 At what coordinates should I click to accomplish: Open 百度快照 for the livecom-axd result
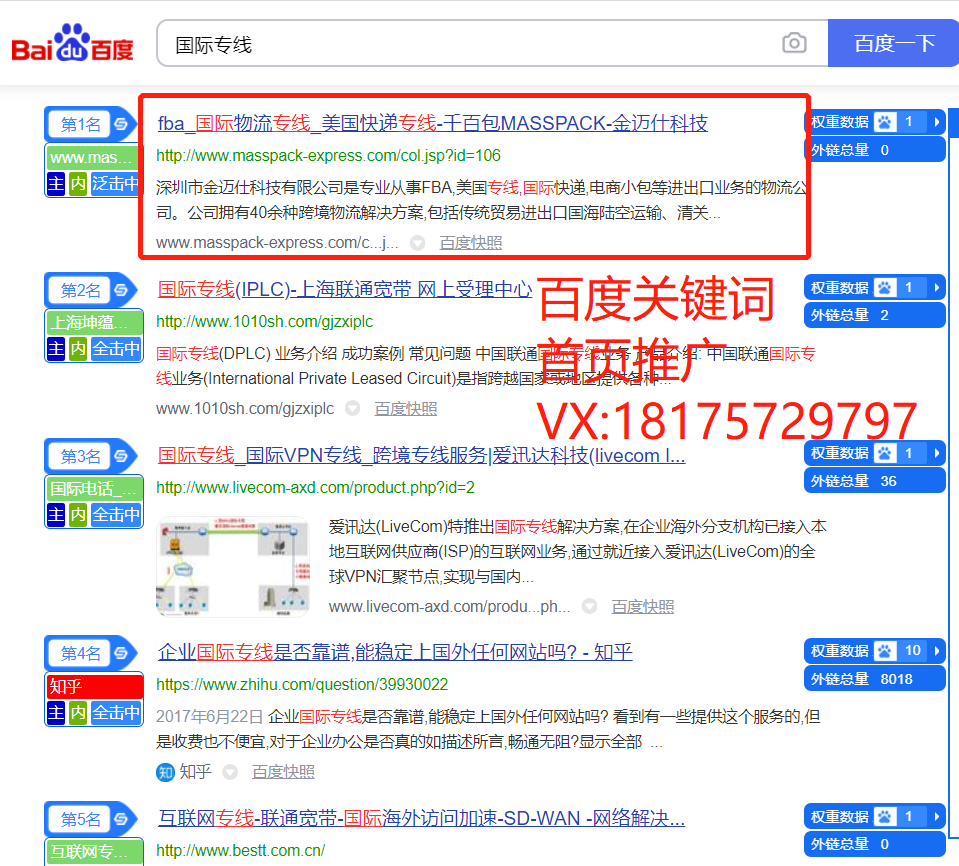point(643,607)
